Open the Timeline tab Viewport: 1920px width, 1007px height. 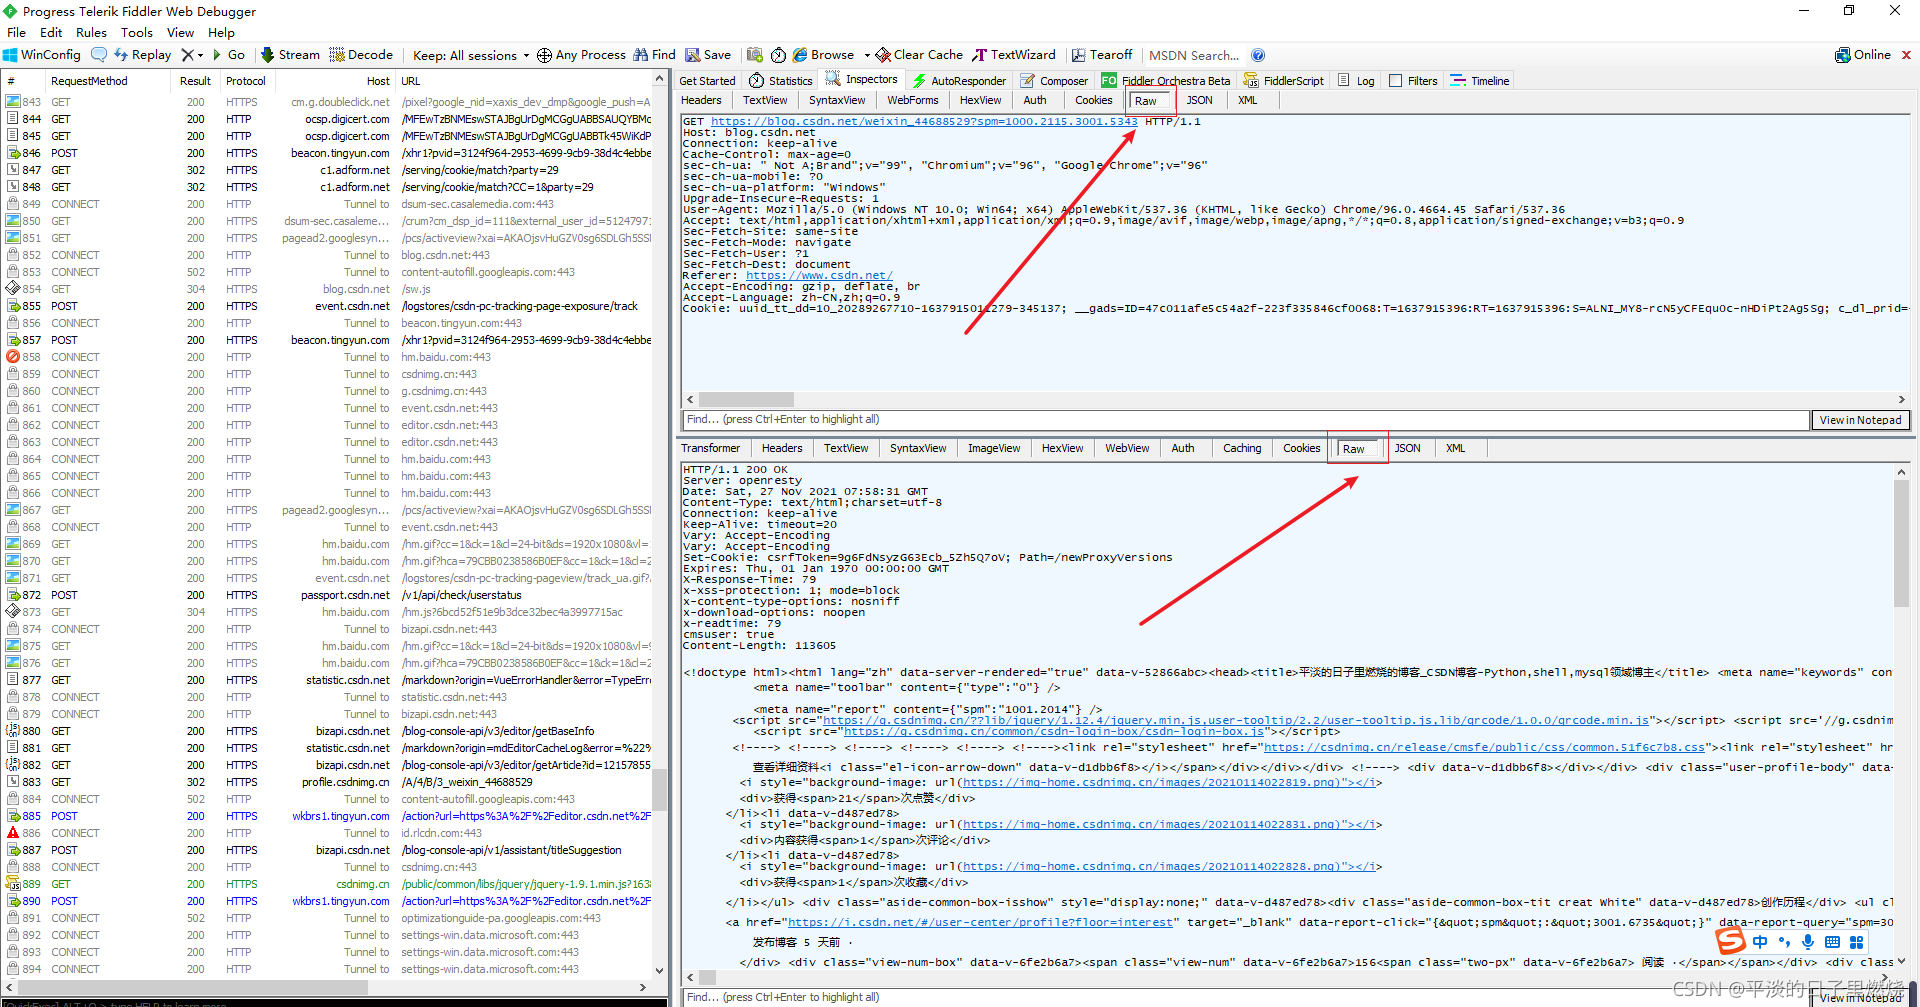(x=1480, y=81)
